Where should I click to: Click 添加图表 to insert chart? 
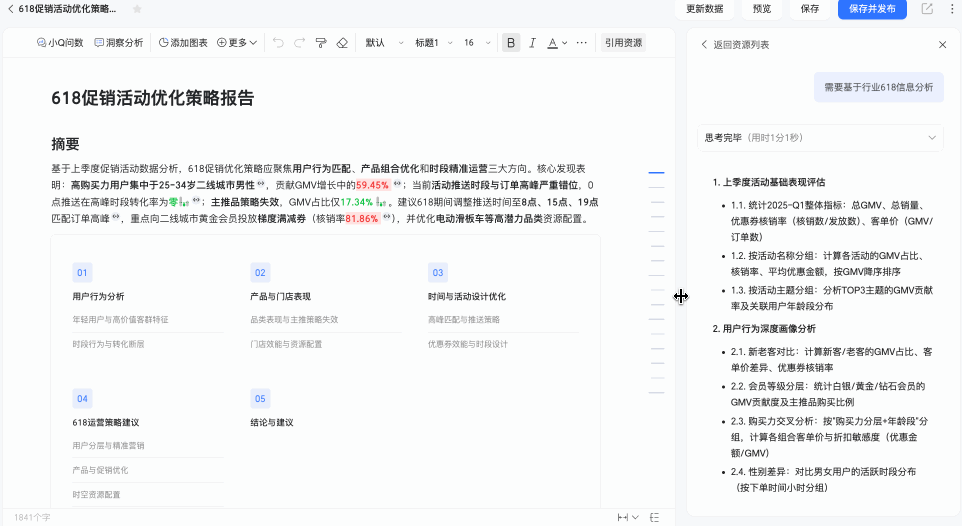point(183,43)
